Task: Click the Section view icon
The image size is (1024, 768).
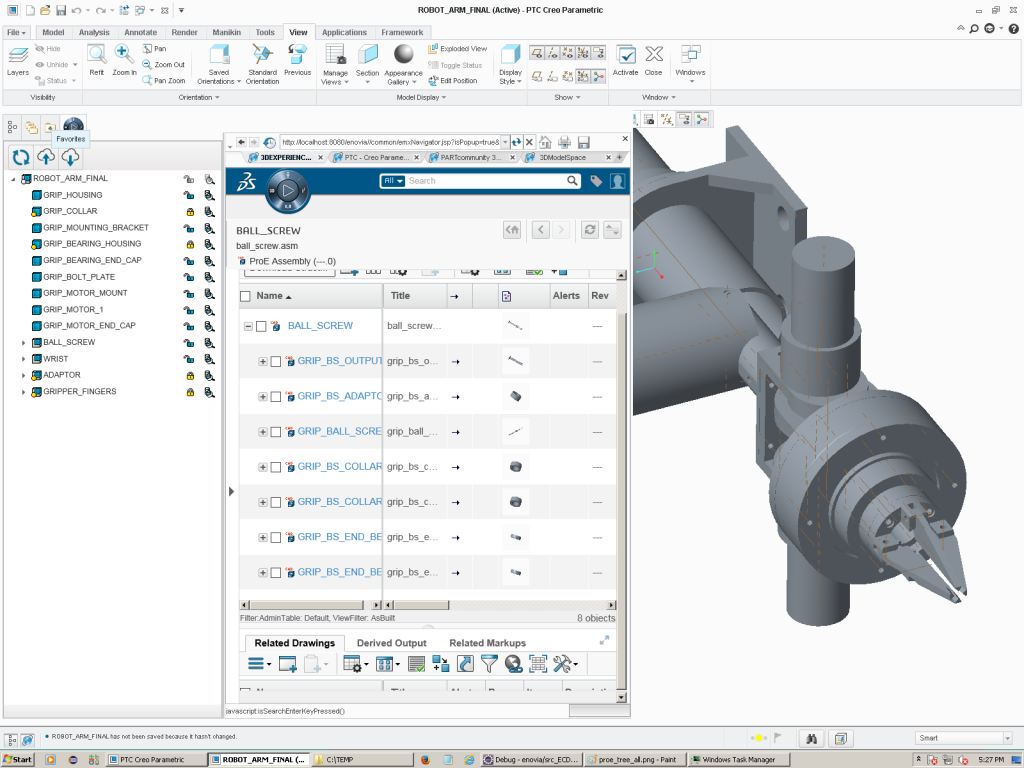Action: coord(368,55)
